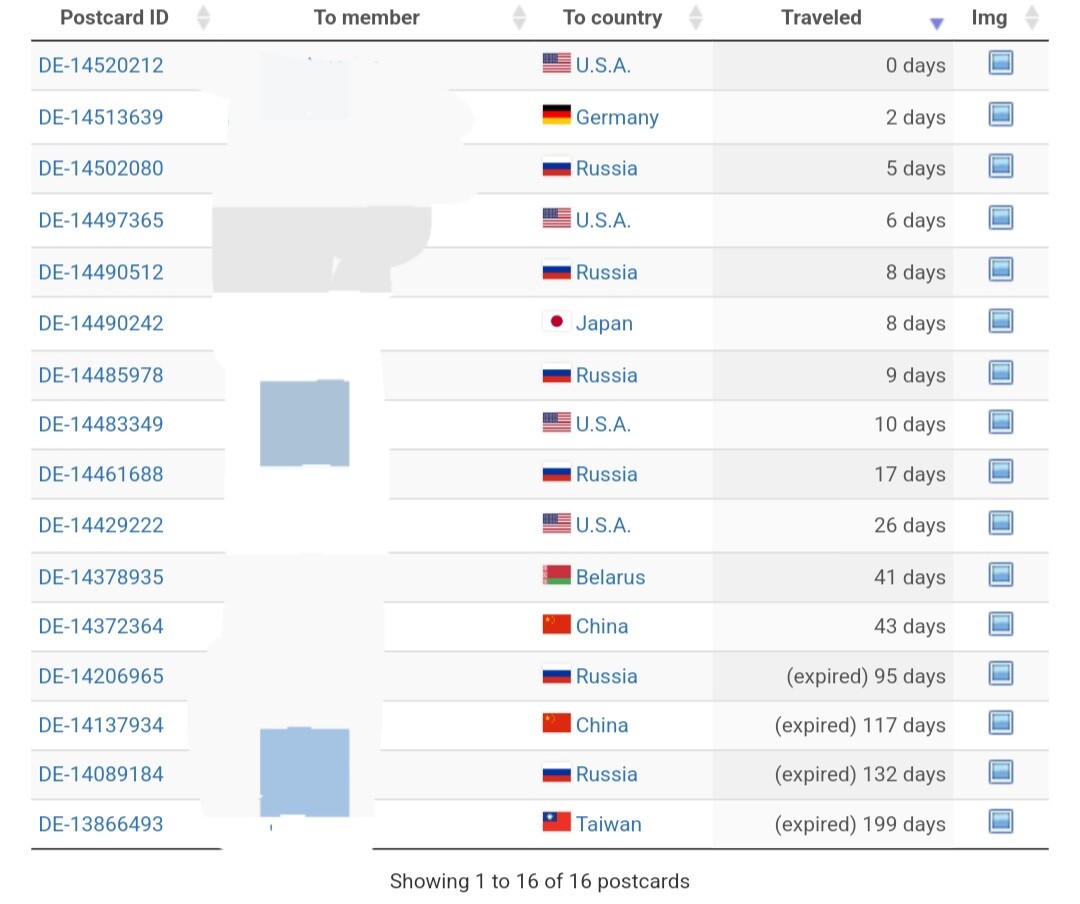The image size is (1080, 904).
Task: Toggle Traveled column sort order
Action: coord(936,22)
